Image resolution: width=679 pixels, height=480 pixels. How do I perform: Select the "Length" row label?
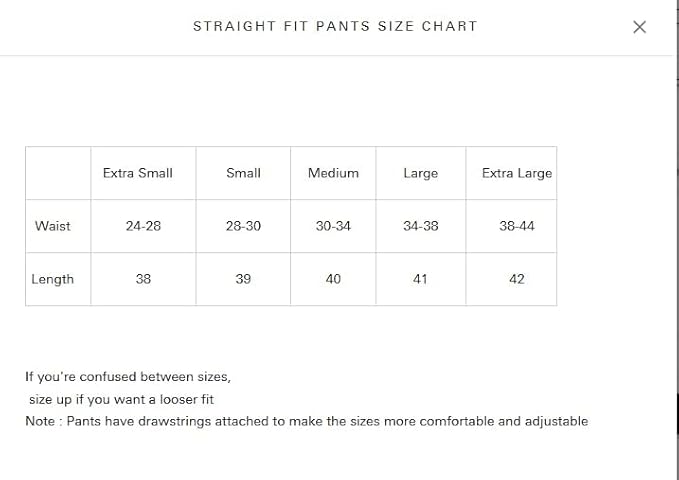[53, 279]
